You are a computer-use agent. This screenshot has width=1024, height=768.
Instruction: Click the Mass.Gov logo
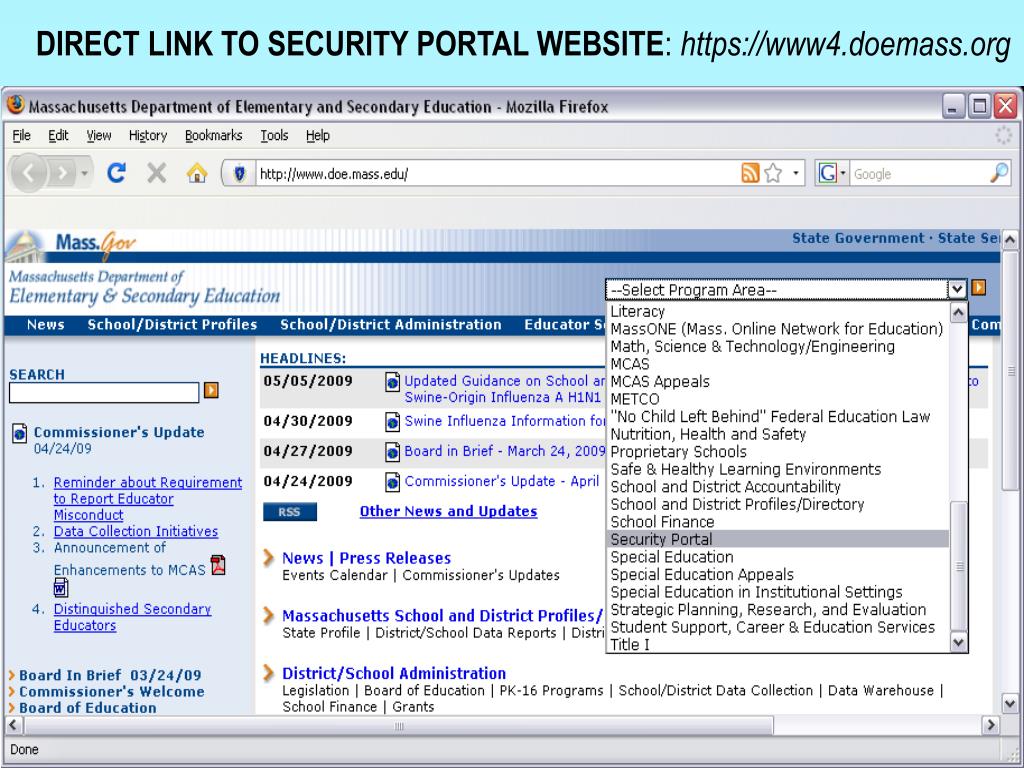pyautogui.click(x=95, y=245)
